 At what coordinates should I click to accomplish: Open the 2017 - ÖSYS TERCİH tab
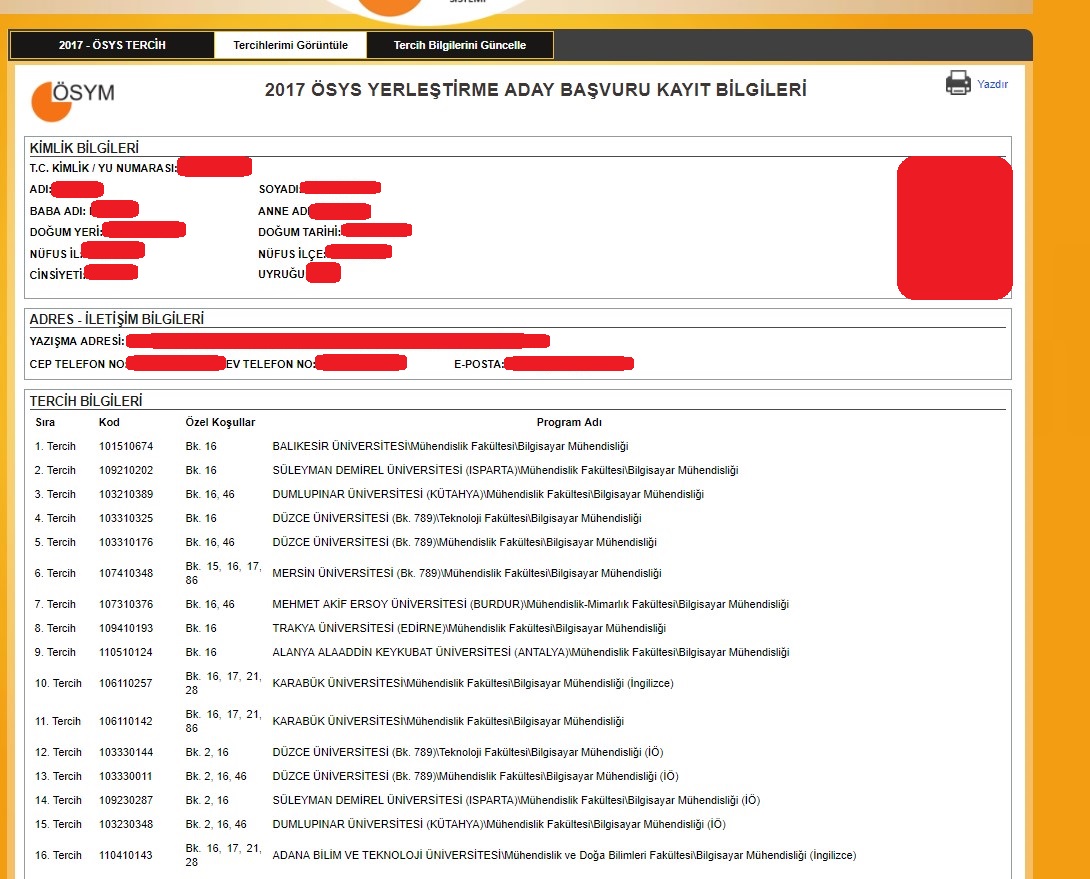tap(112, 45)
